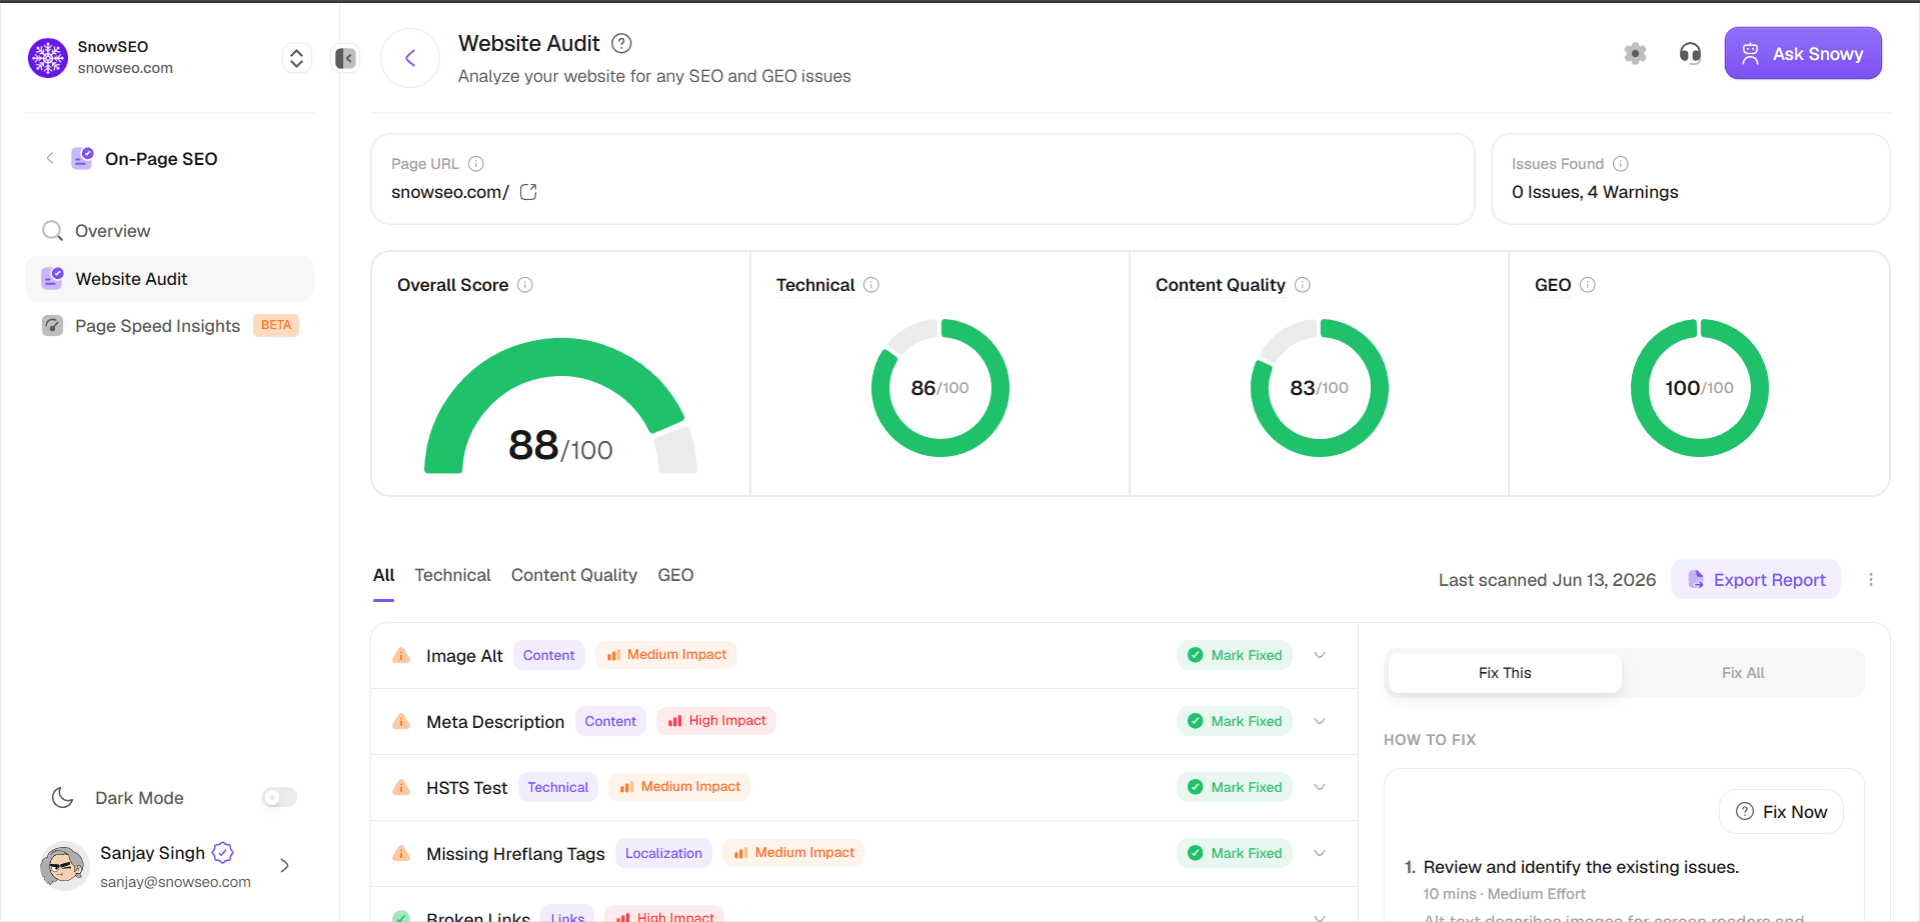Click the Localization tag
1920x922 pixels.
664,854
